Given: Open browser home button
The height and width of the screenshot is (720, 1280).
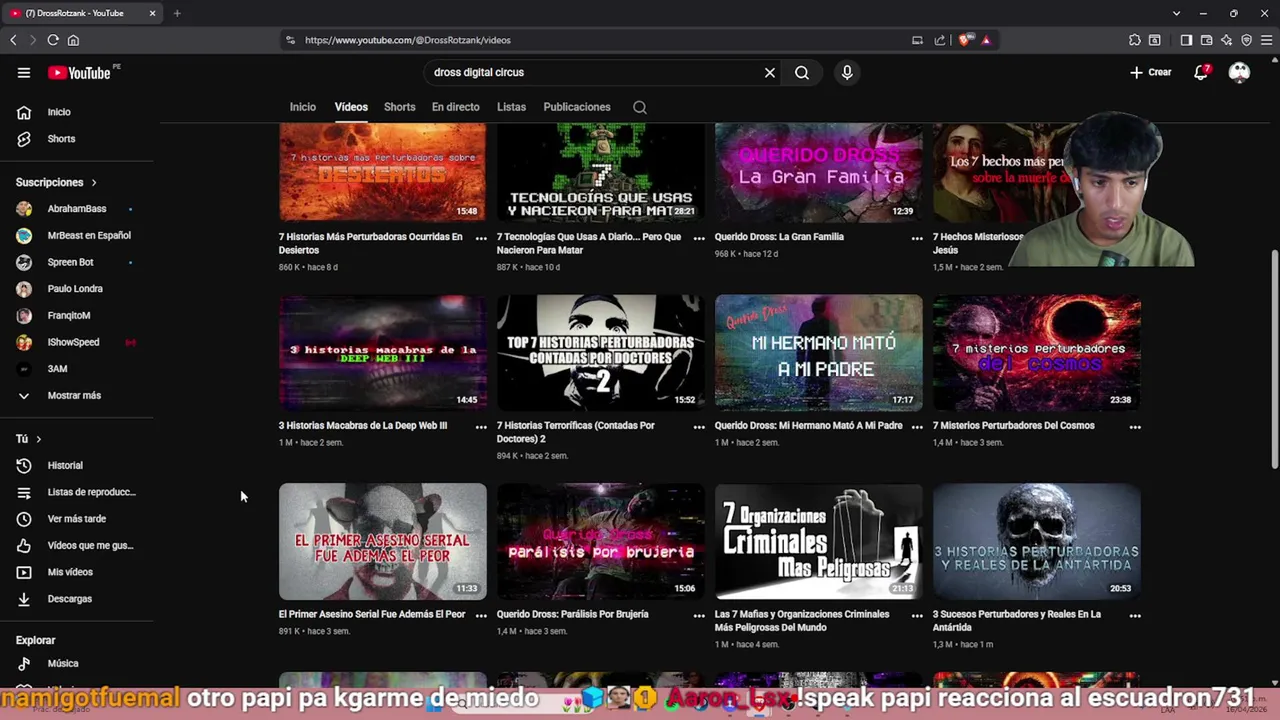Looking at the screenshot, I should point(73,40).
